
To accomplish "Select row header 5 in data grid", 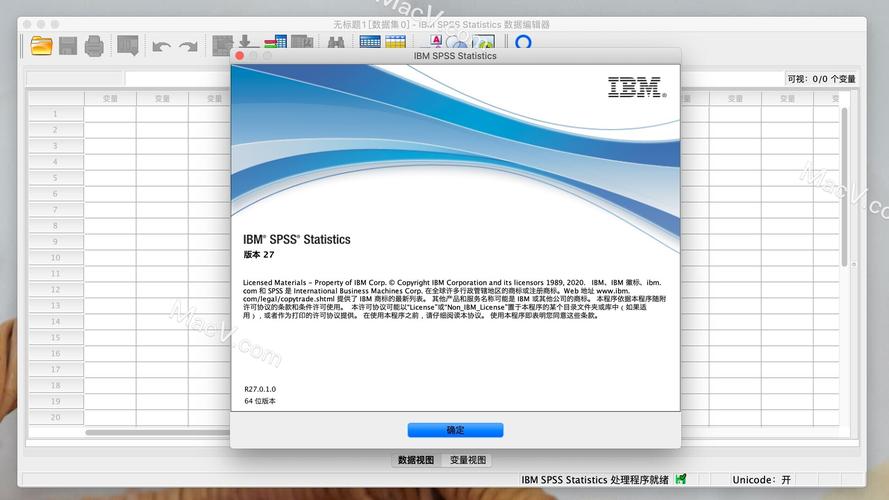I will point(56,178).
